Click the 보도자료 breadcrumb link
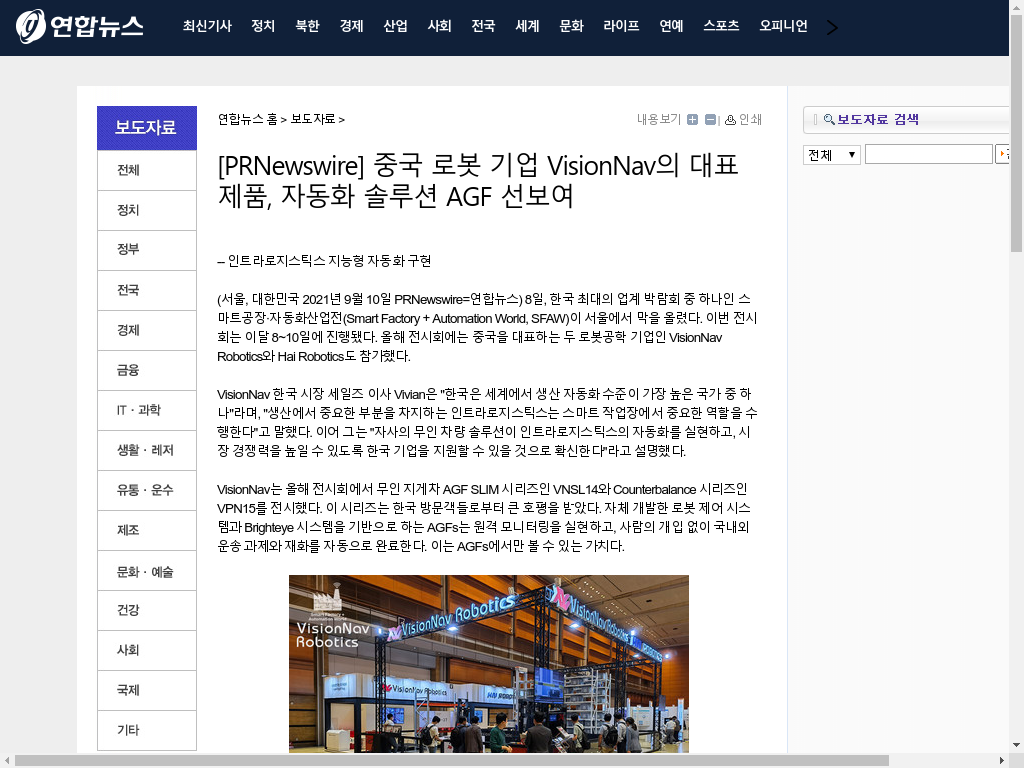 [x=313, y=119]
